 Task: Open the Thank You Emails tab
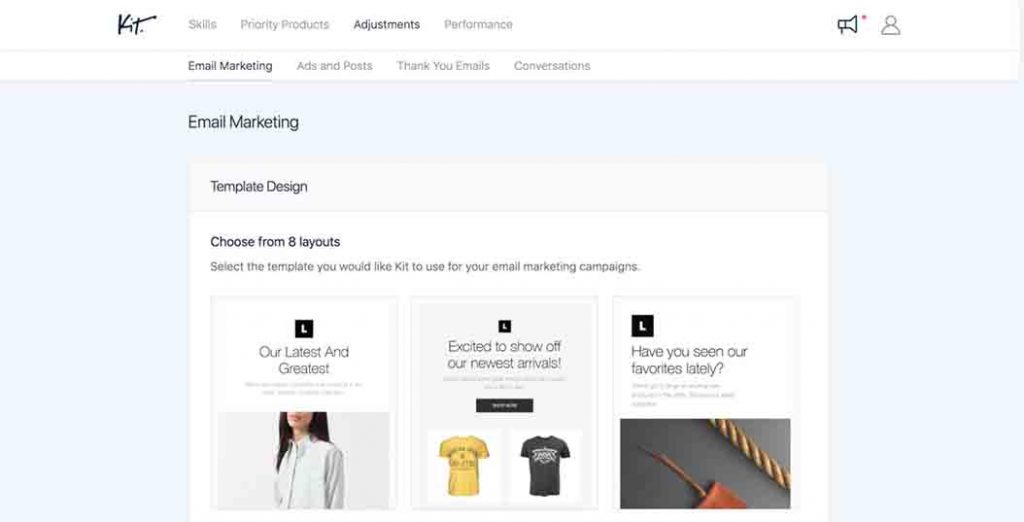click(x=443, y=66)
